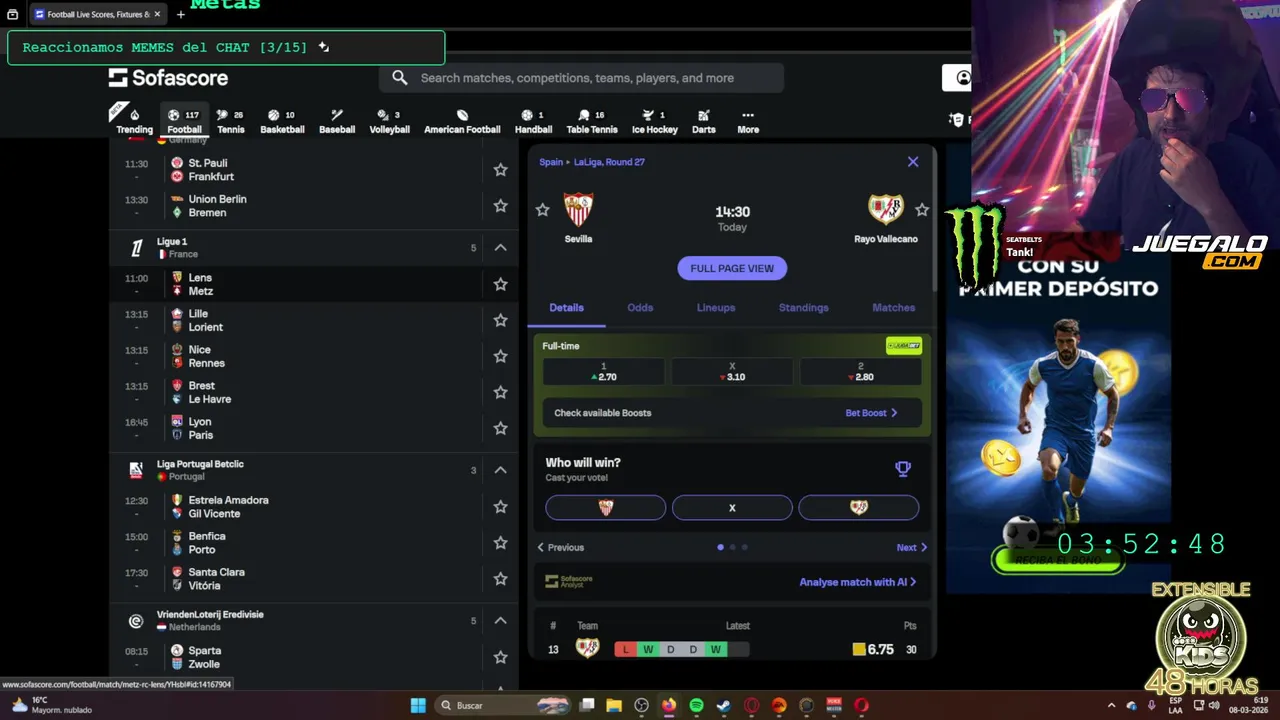
Task: Click the FULL PAGE VIEW button
Action: coord(732,268)
